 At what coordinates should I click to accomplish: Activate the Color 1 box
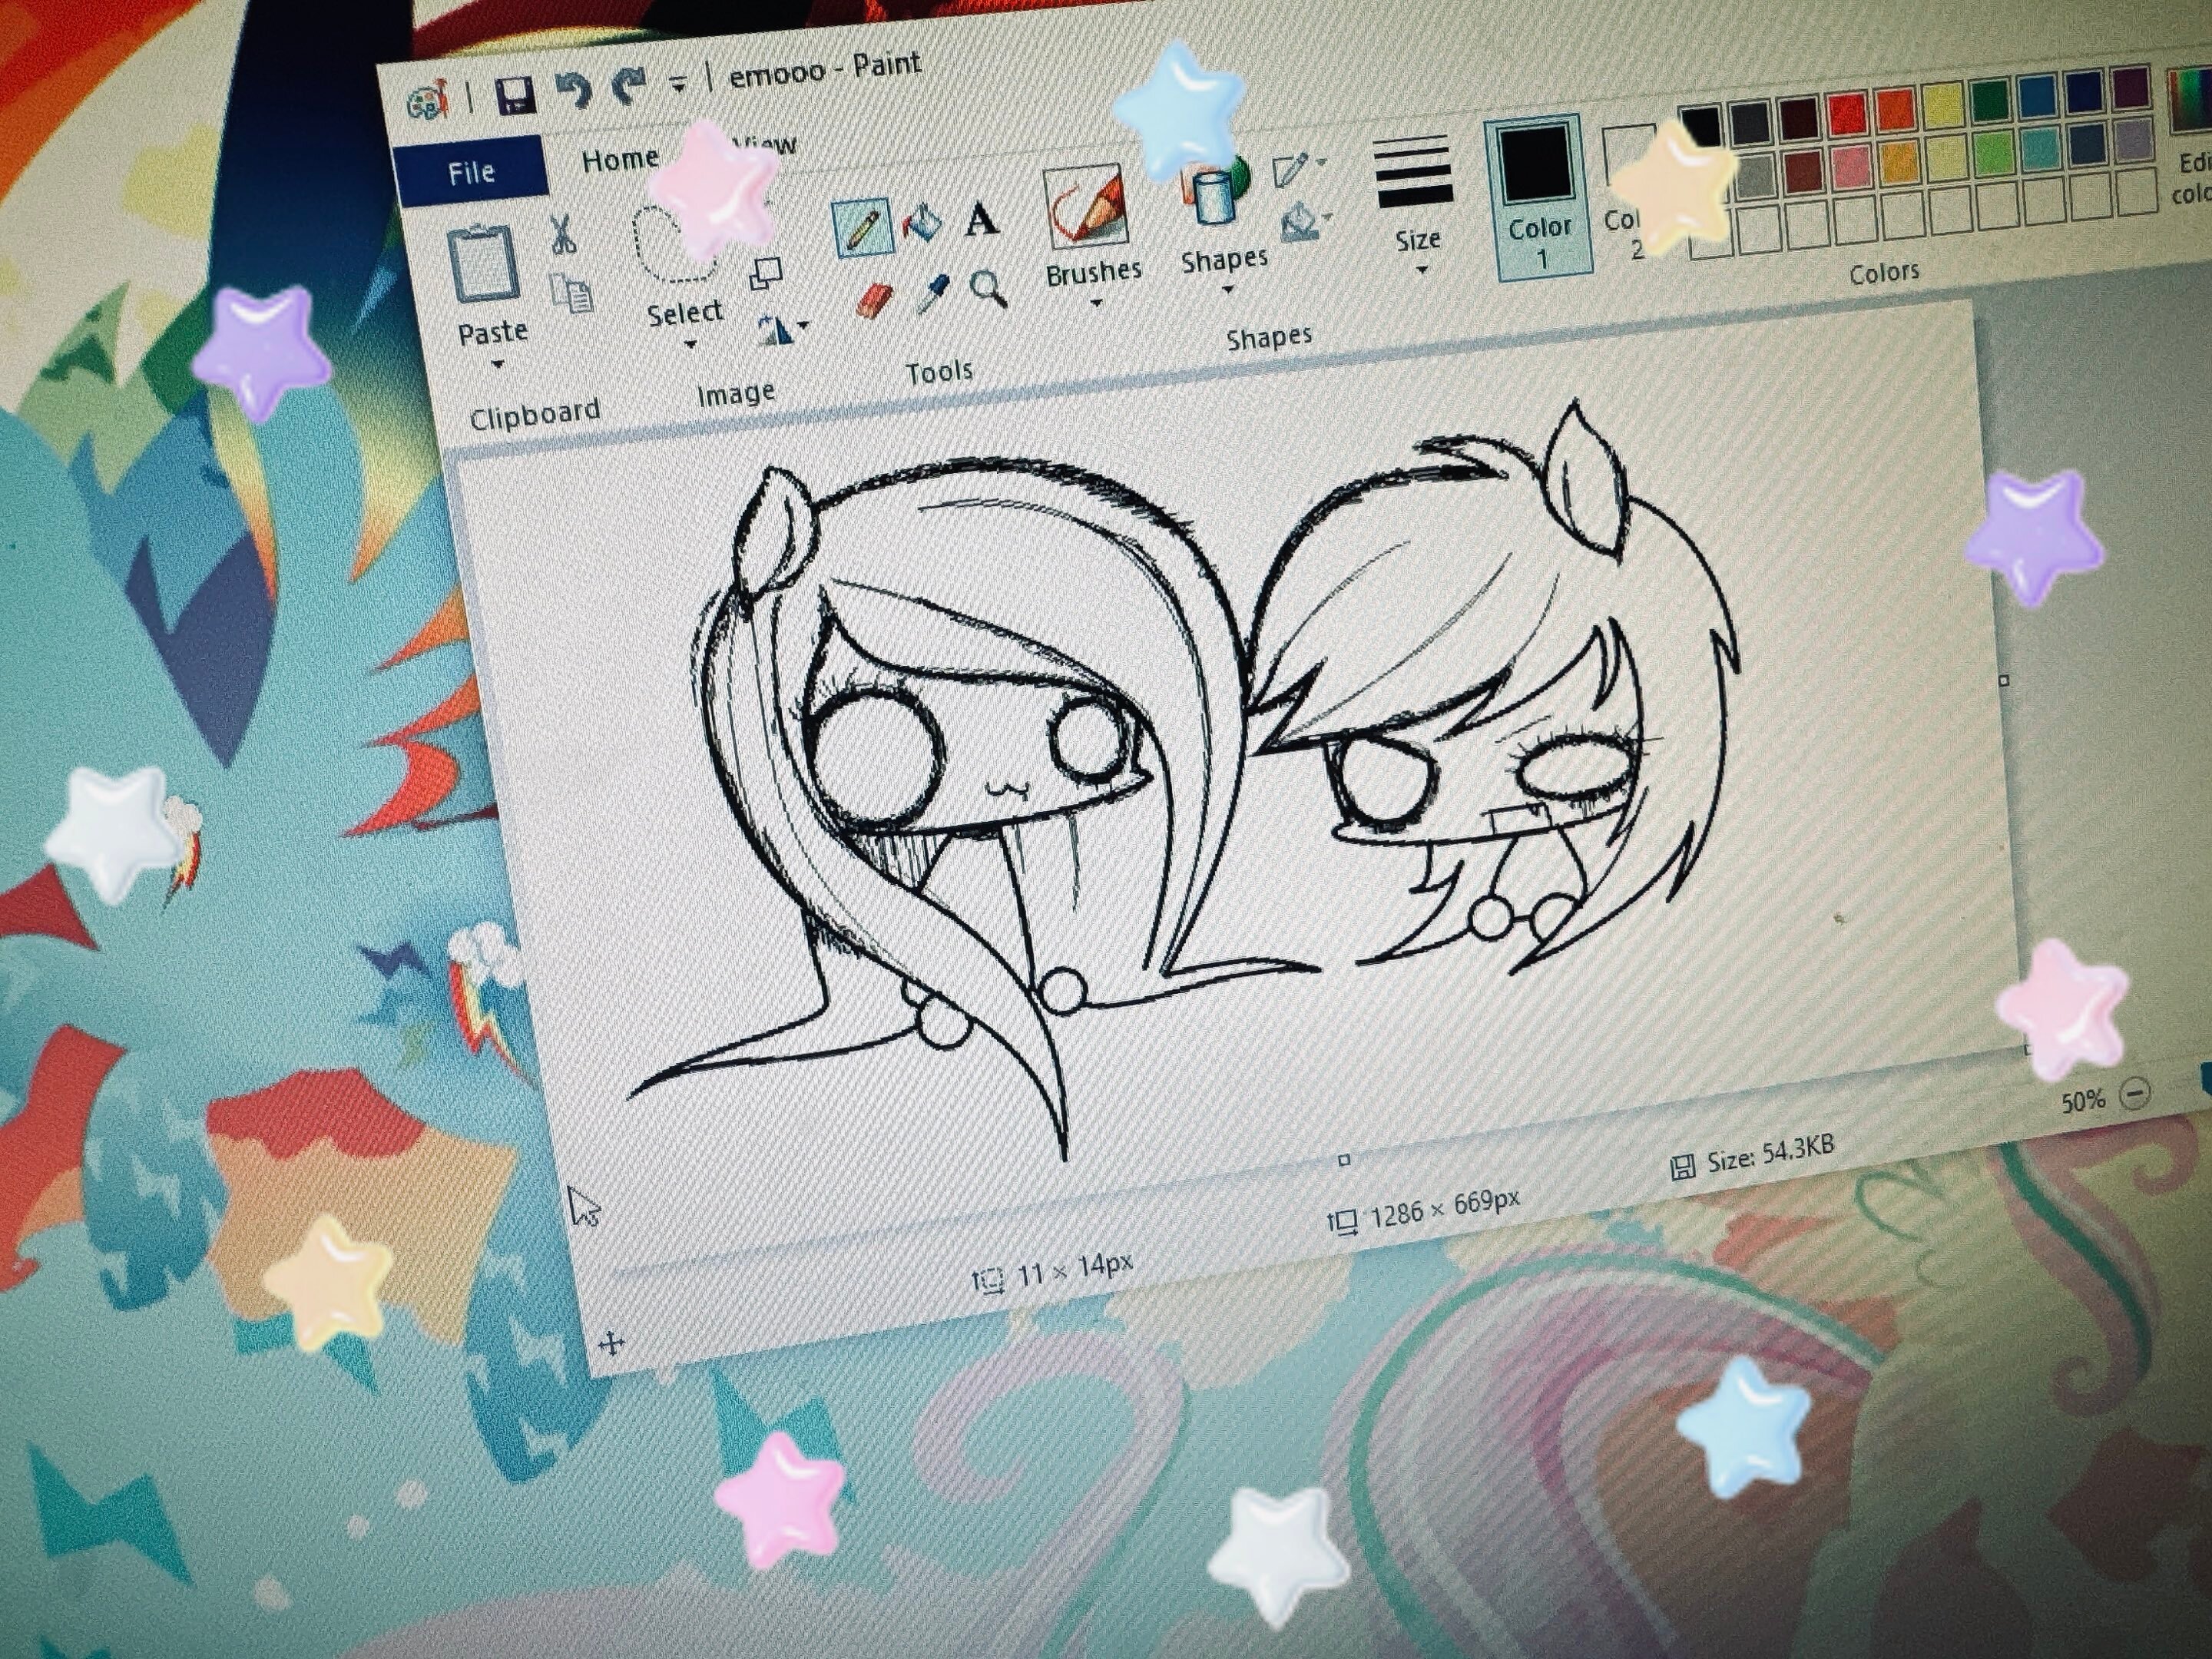point(1536,195)
